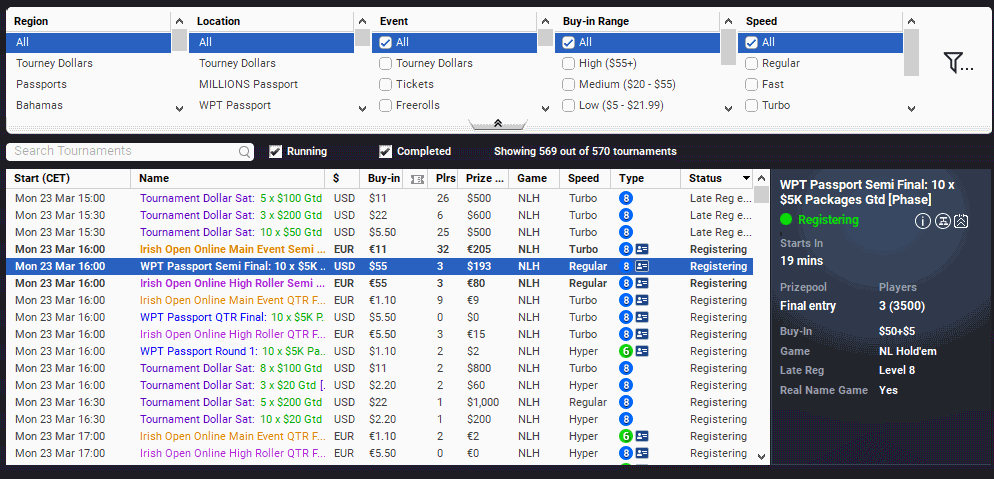
Task: Check the Low ($5 - $21.99) buy-in filter
Action: point(568,105)
